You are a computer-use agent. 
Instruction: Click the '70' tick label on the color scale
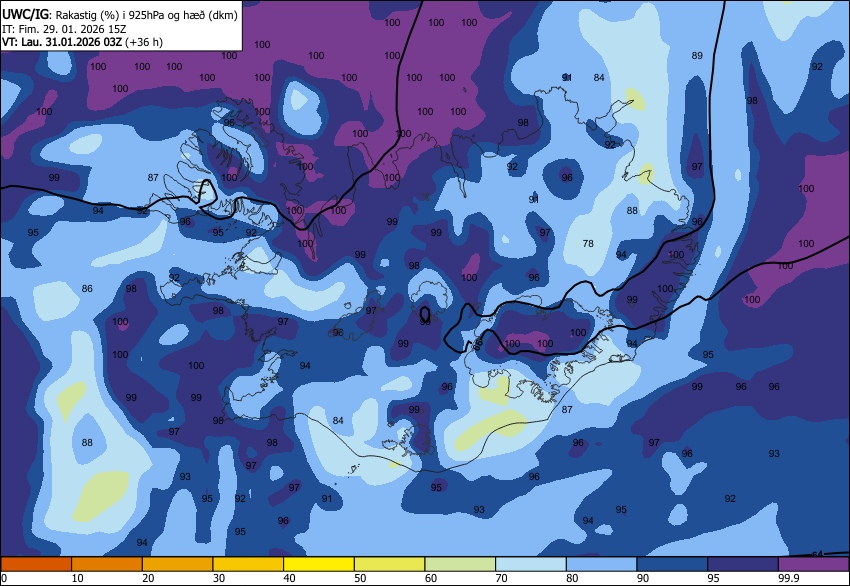click(x=501, y=578)
